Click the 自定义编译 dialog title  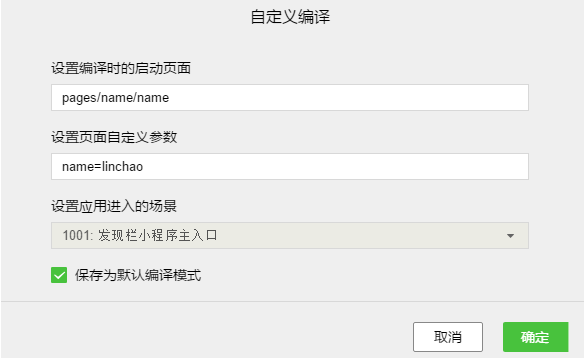click(290, 17)
